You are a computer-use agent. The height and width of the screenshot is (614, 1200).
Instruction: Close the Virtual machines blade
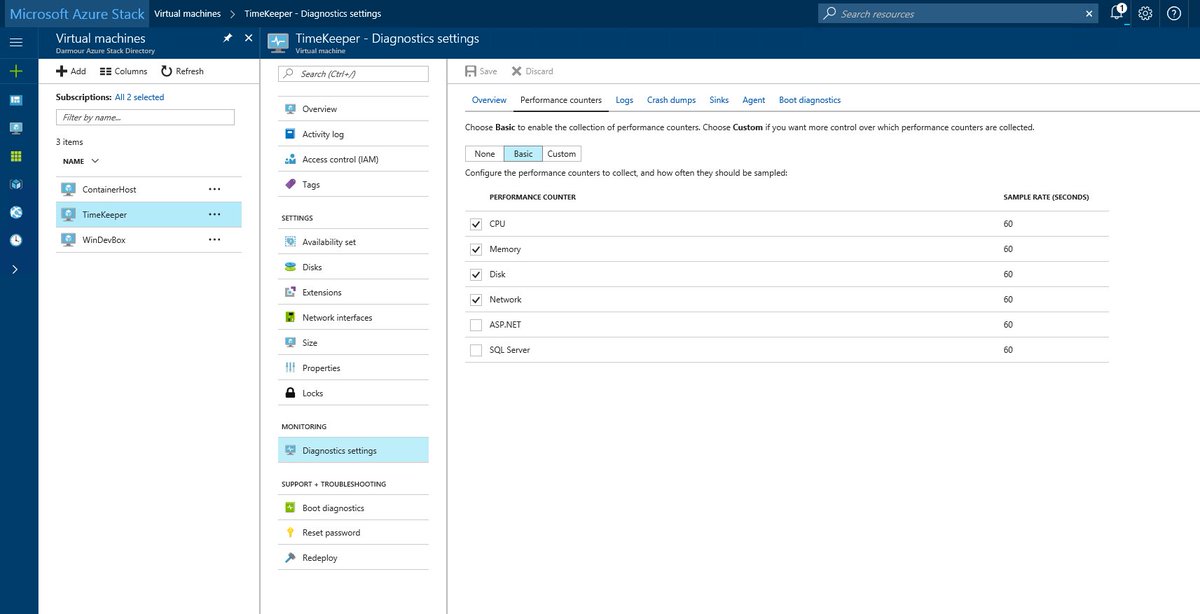pyautogui.click(x=249, y=38)
